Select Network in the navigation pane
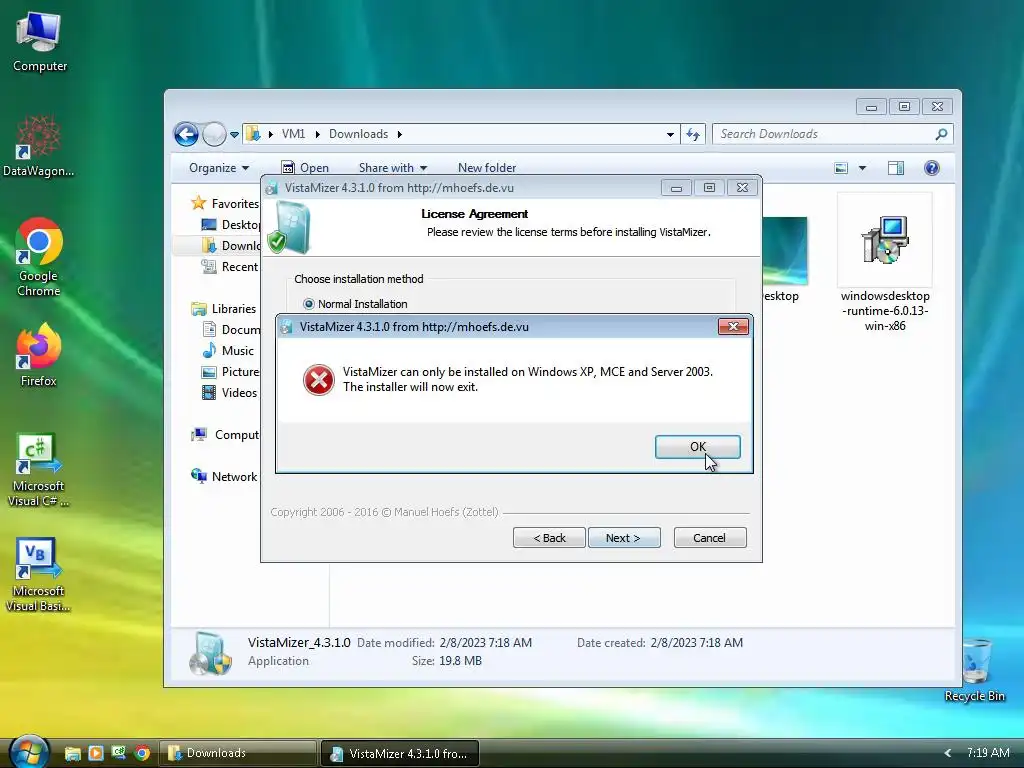 (x=224, y=477)
